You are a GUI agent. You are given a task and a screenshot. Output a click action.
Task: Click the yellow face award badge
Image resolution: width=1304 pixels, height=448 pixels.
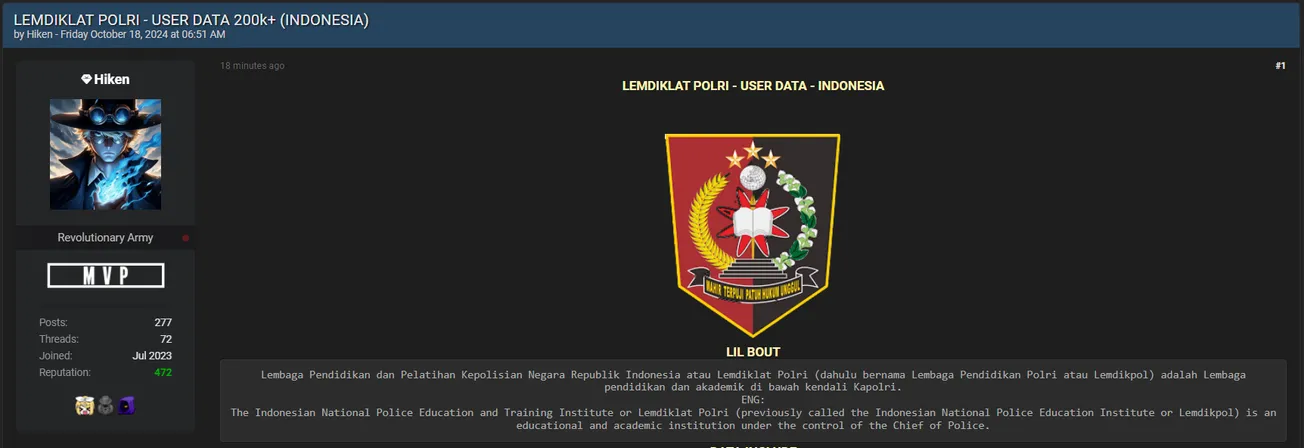(84, 405)
